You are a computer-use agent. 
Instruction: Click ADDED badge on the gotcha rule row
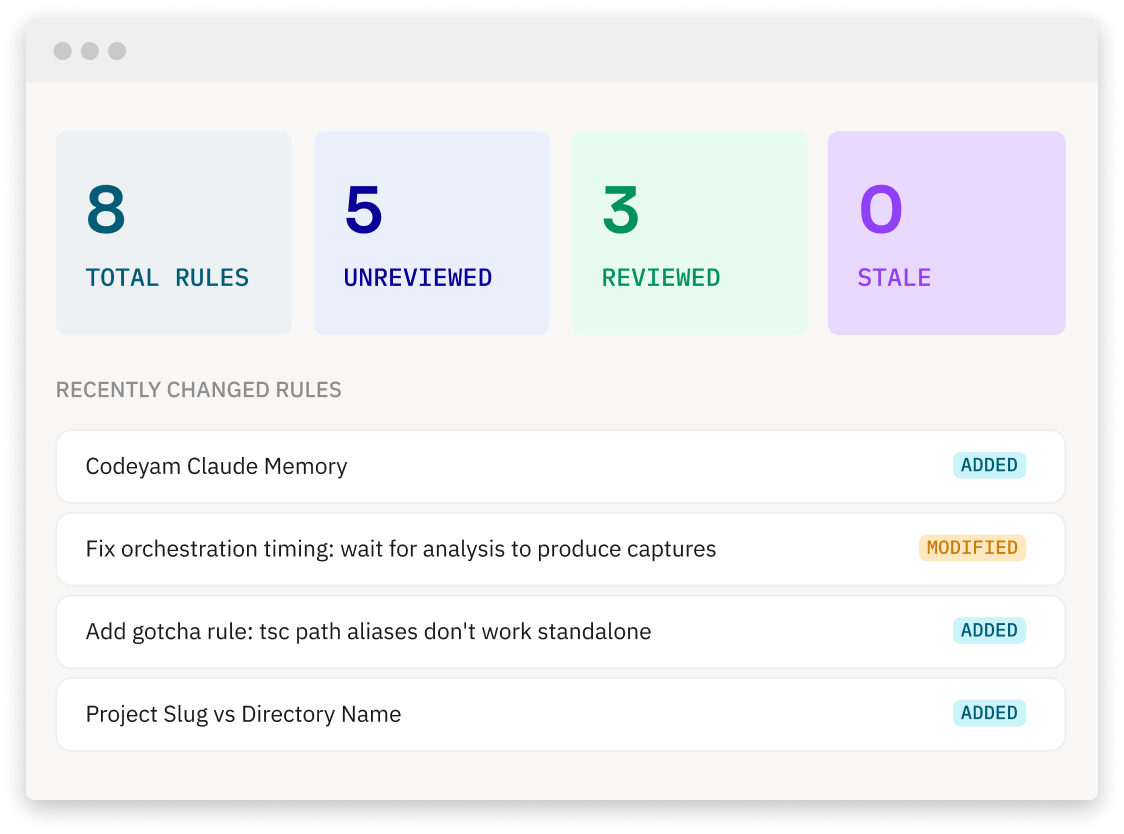click(989, 631)
